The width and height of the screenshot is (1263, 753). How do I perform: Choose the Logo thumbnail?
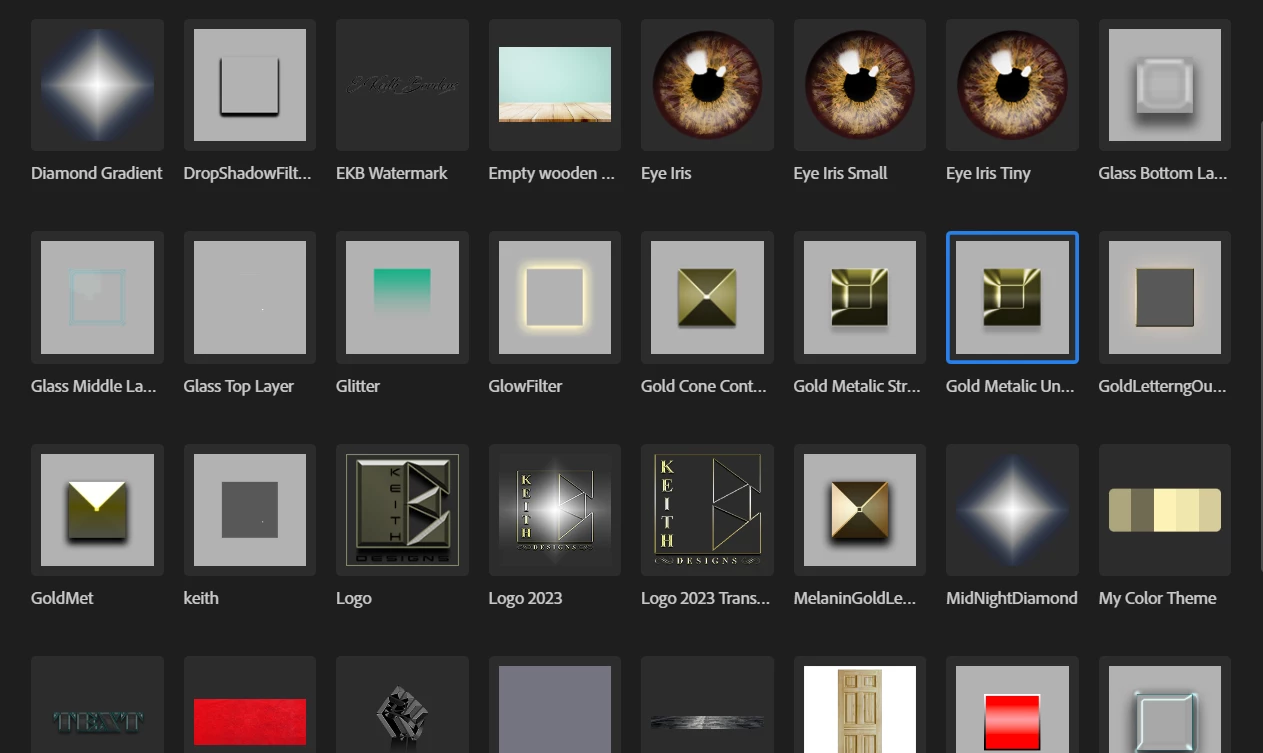(x=402, y=510)
